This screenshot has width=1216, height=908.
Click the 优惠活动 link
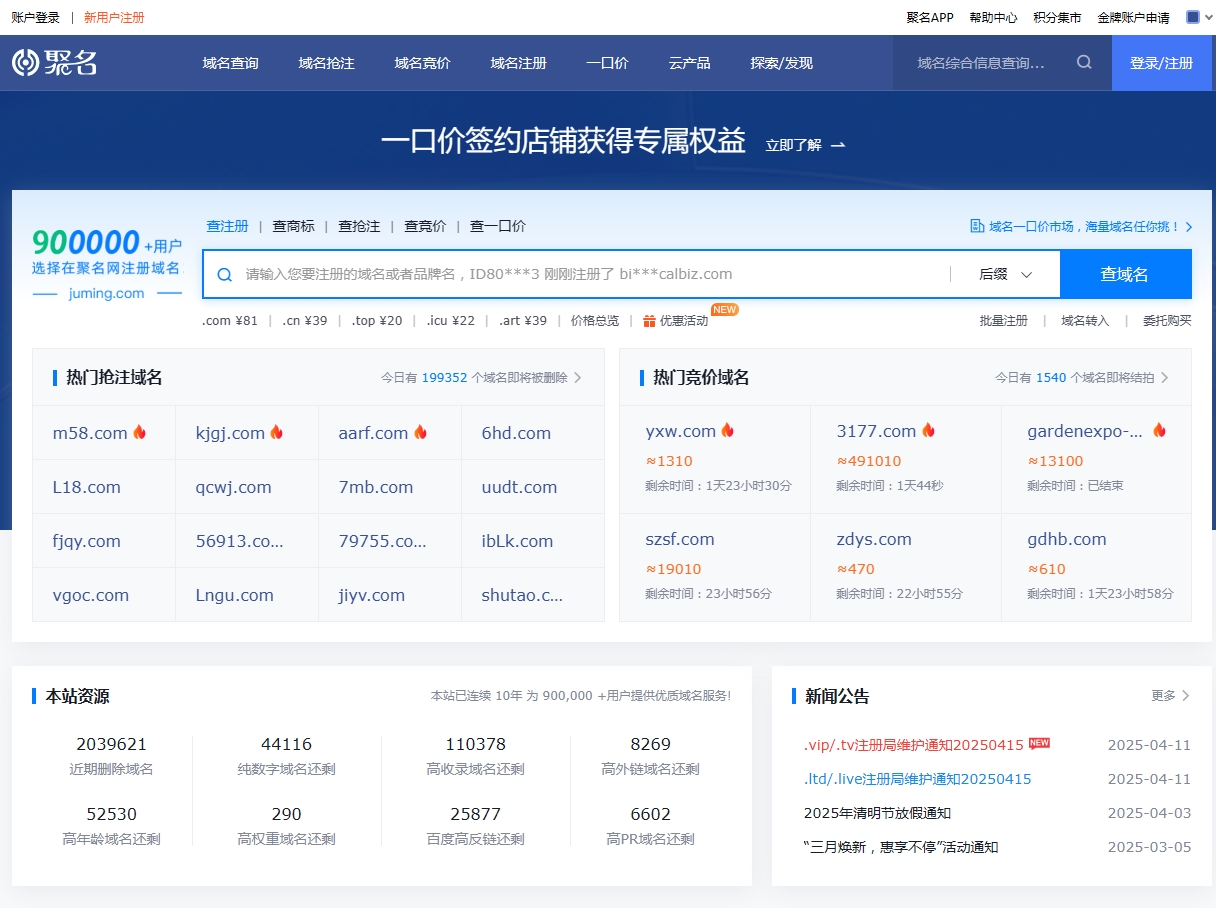click(x=684, y=321)
